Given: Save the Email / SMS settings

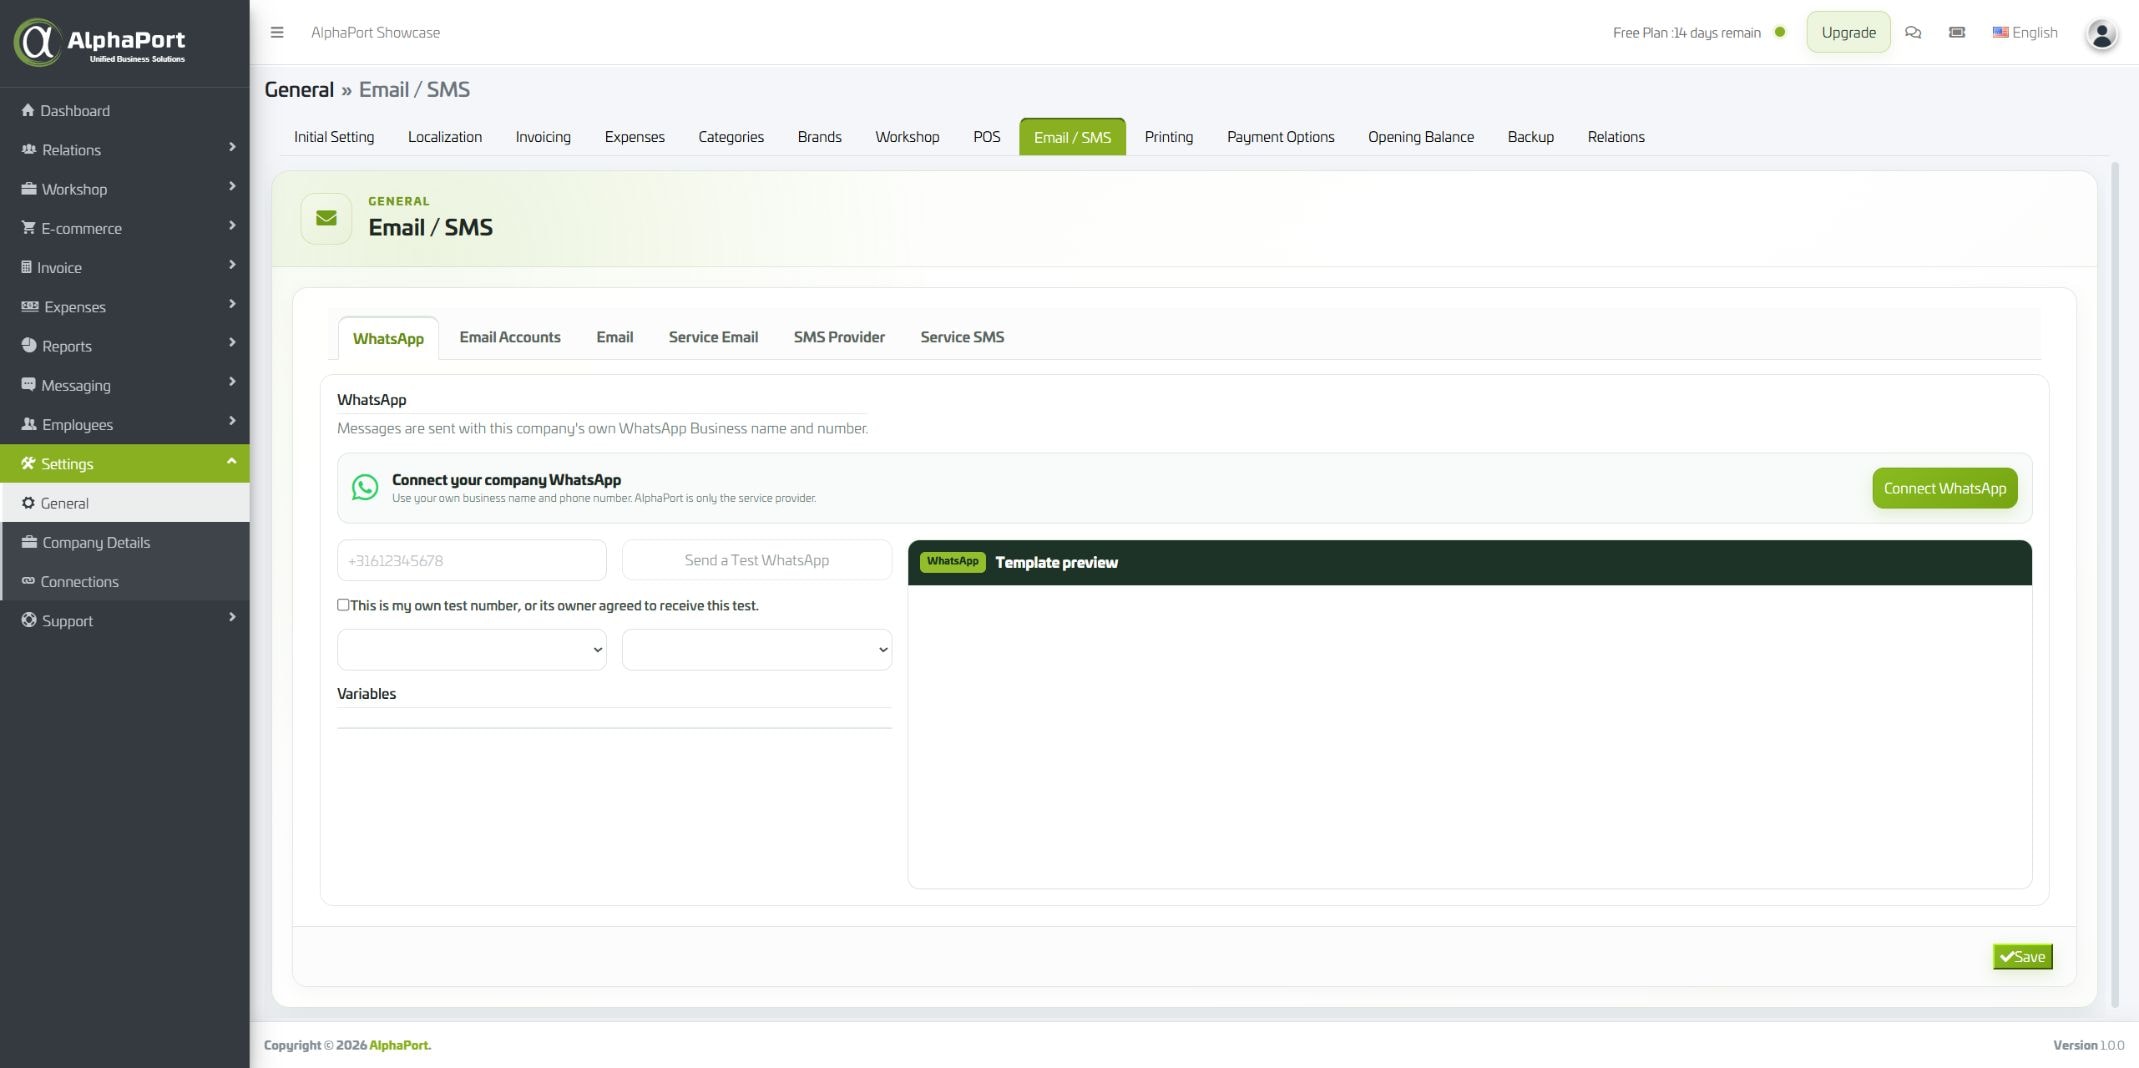Looking at the screenshot, I should coord(2022,957).
